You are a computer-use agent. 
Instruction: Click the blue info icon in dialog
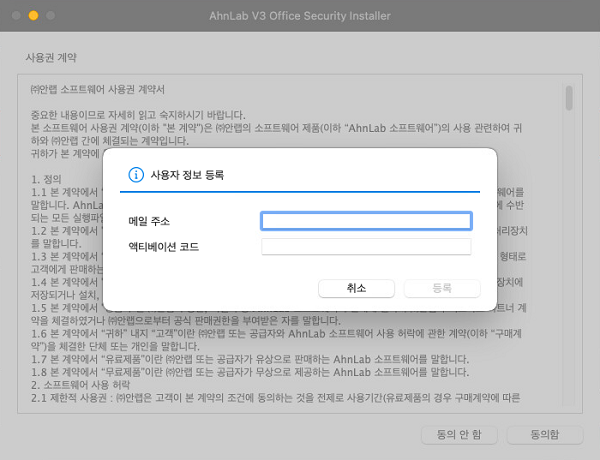click(x=136, y=175)
